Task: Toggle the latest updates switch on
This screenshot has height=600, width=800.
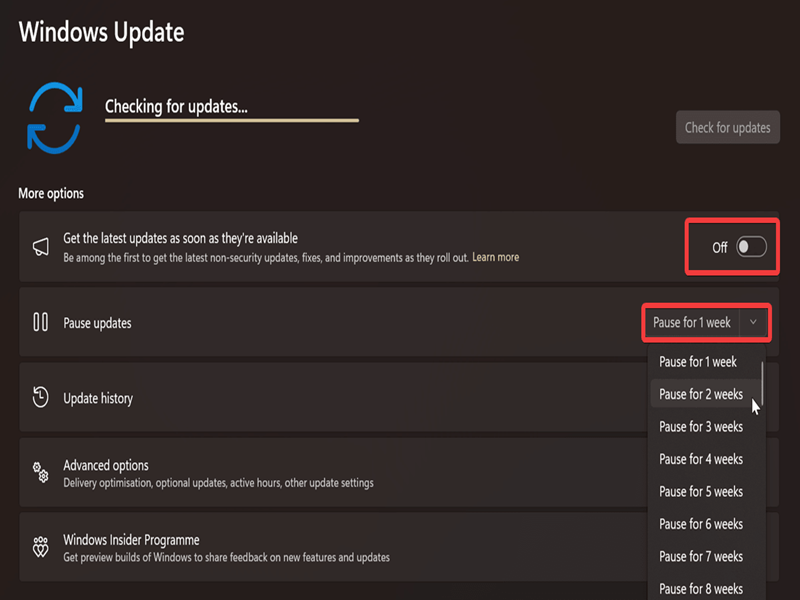Action: pos(751,247)
